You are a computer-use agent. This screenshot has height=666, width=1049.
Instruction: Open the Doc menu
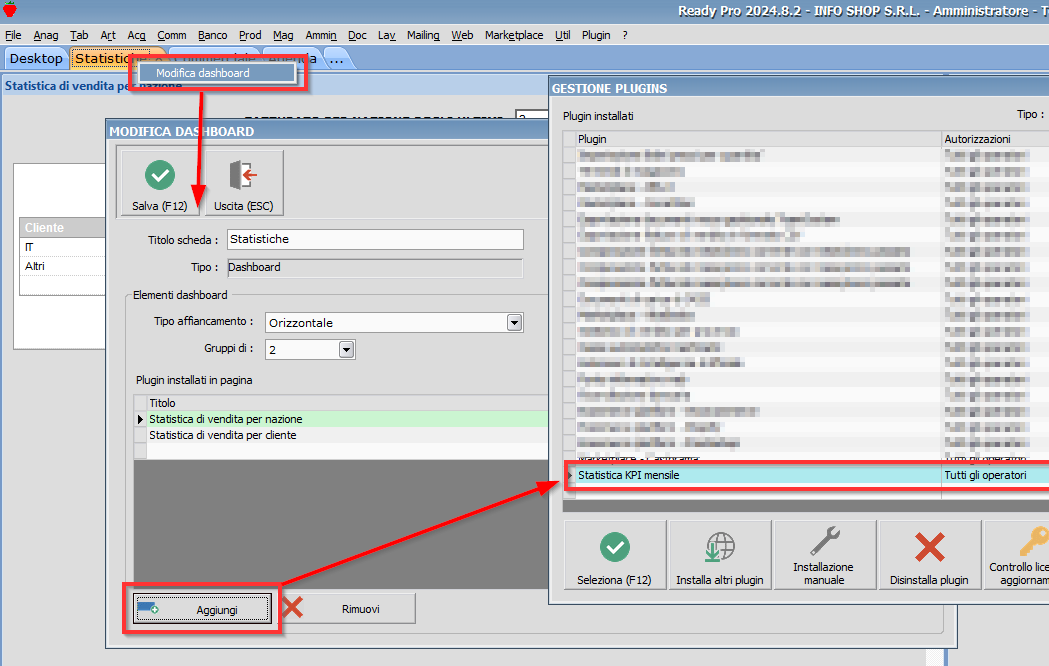tap(357, 35)
